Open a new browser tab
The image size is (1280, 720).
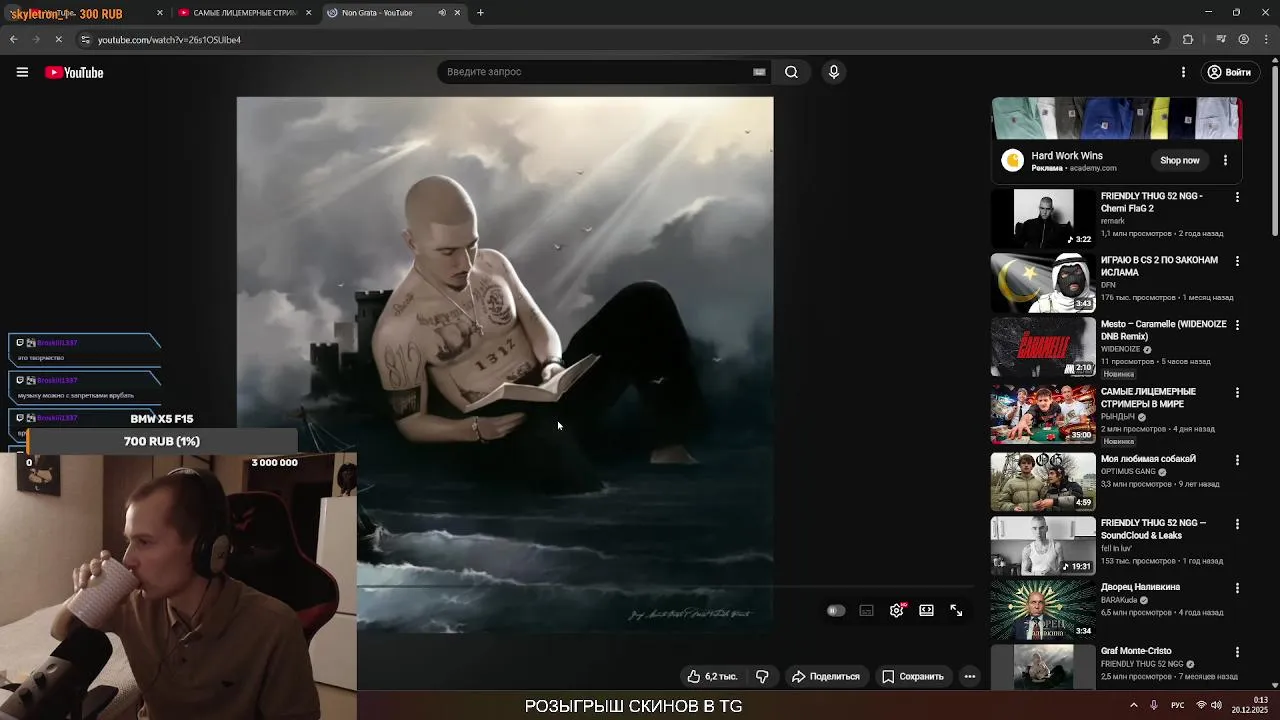(480, 13)
